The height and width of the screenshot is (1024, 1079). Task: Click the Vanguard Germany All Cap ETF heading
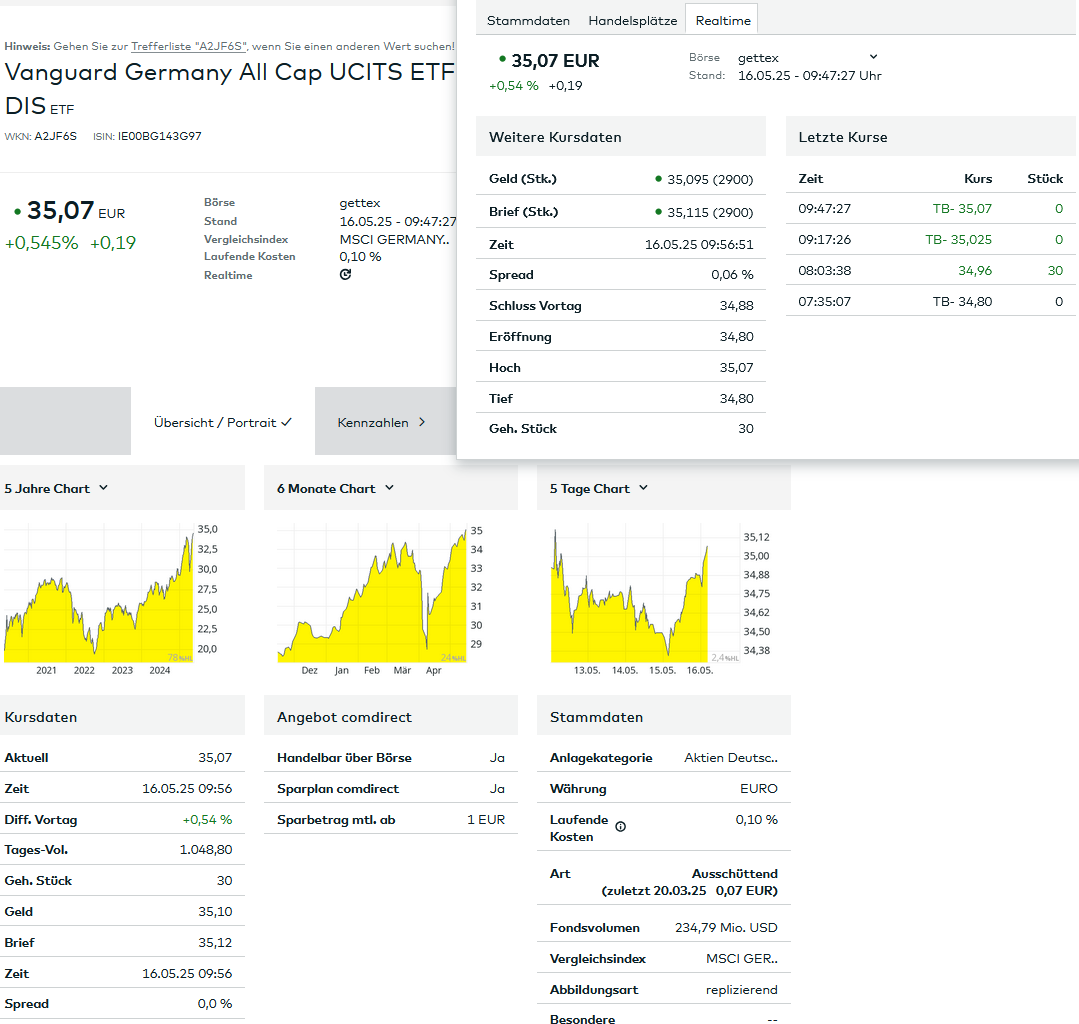tap(229, 89)
